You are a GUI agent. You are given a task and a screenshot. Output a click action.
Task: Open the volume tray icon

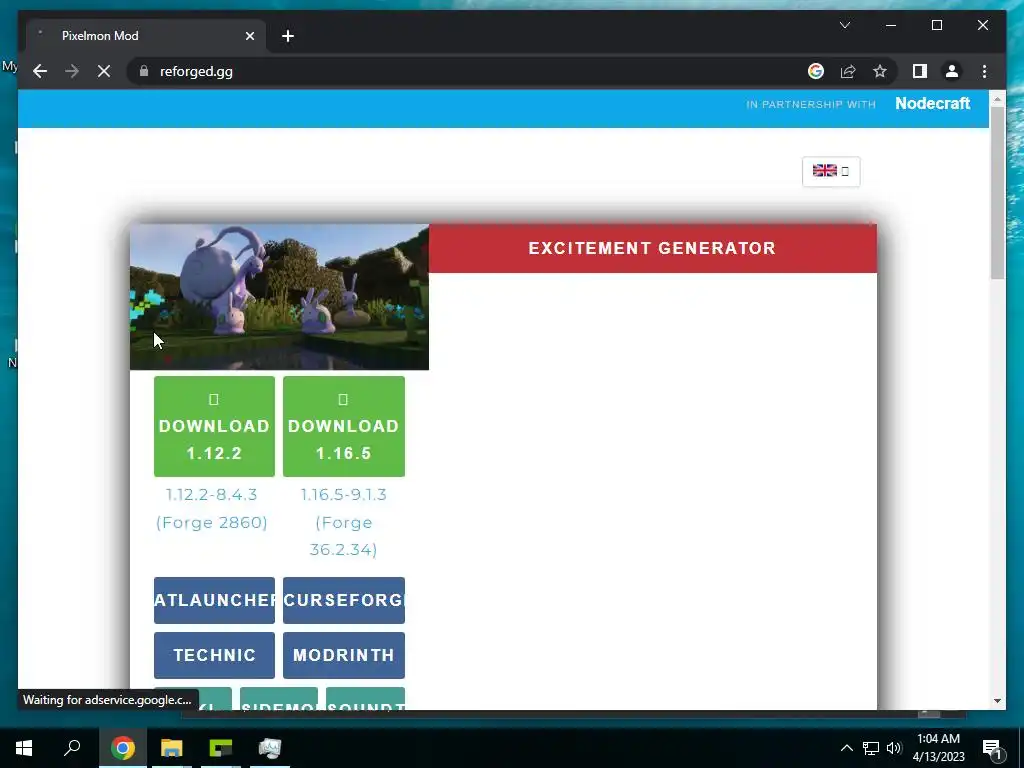click(894, 748)
